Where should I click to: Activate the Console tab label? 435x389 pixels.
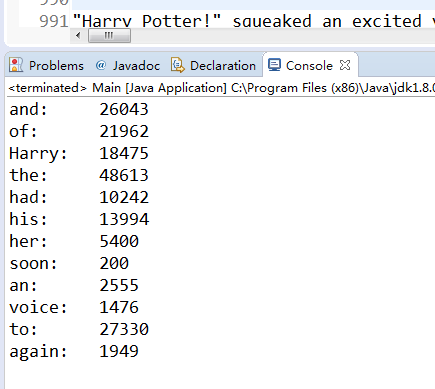(309, 66)
